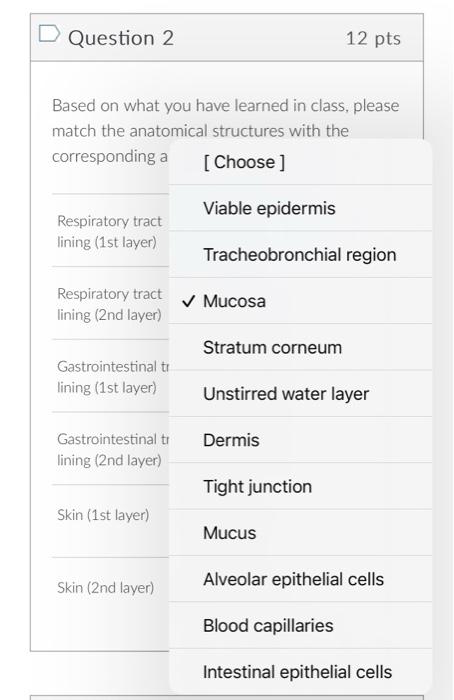Click the Question 2 heading
The image size is (454, 700).
(121, 38)
